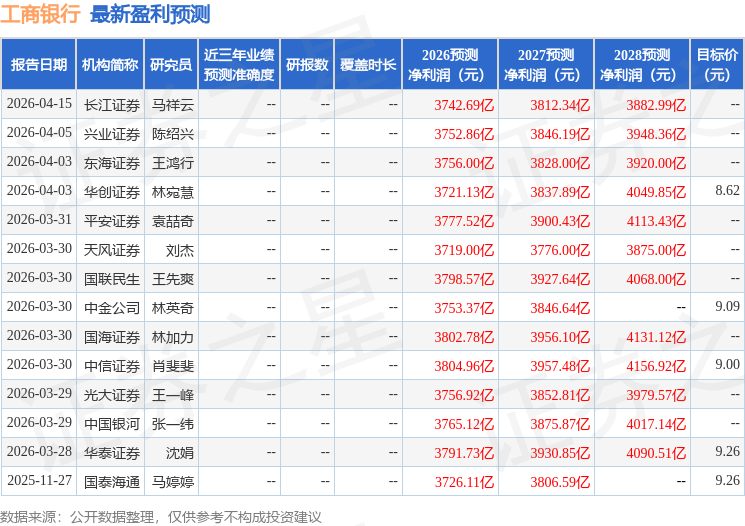Click analyst name 沈娟

tap(180, 453)
